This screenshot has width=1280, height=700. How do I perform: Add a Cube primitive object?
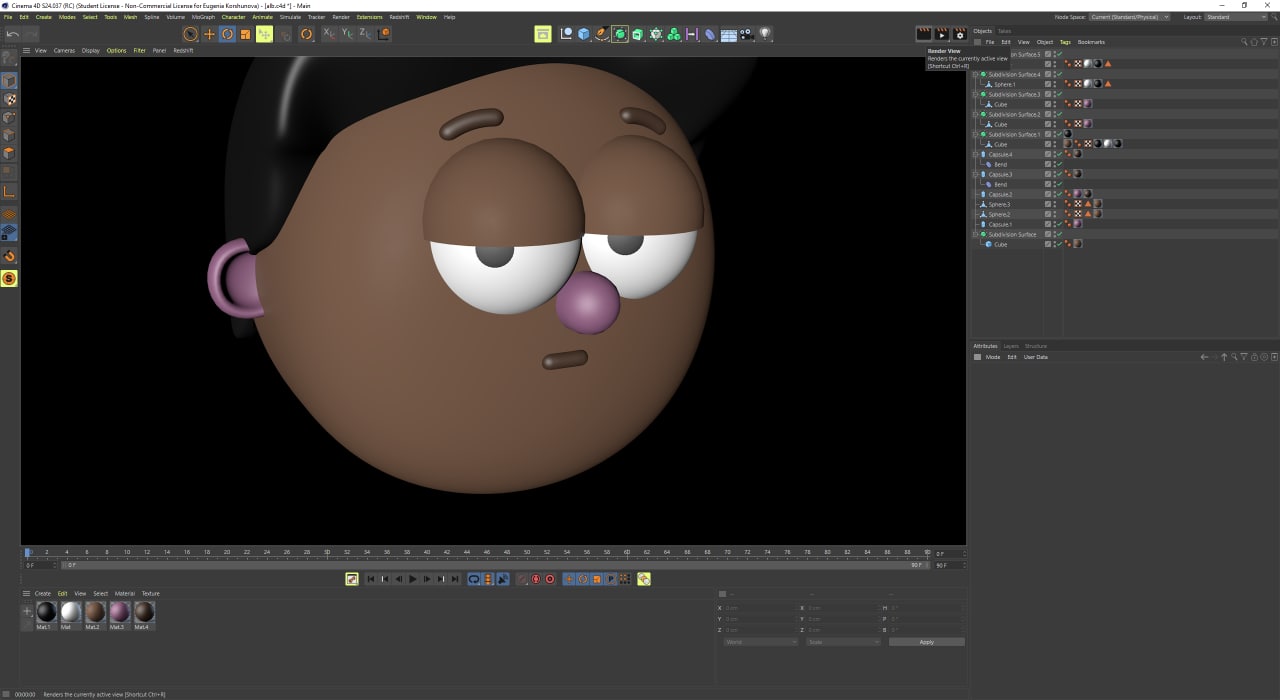(583, 34)
